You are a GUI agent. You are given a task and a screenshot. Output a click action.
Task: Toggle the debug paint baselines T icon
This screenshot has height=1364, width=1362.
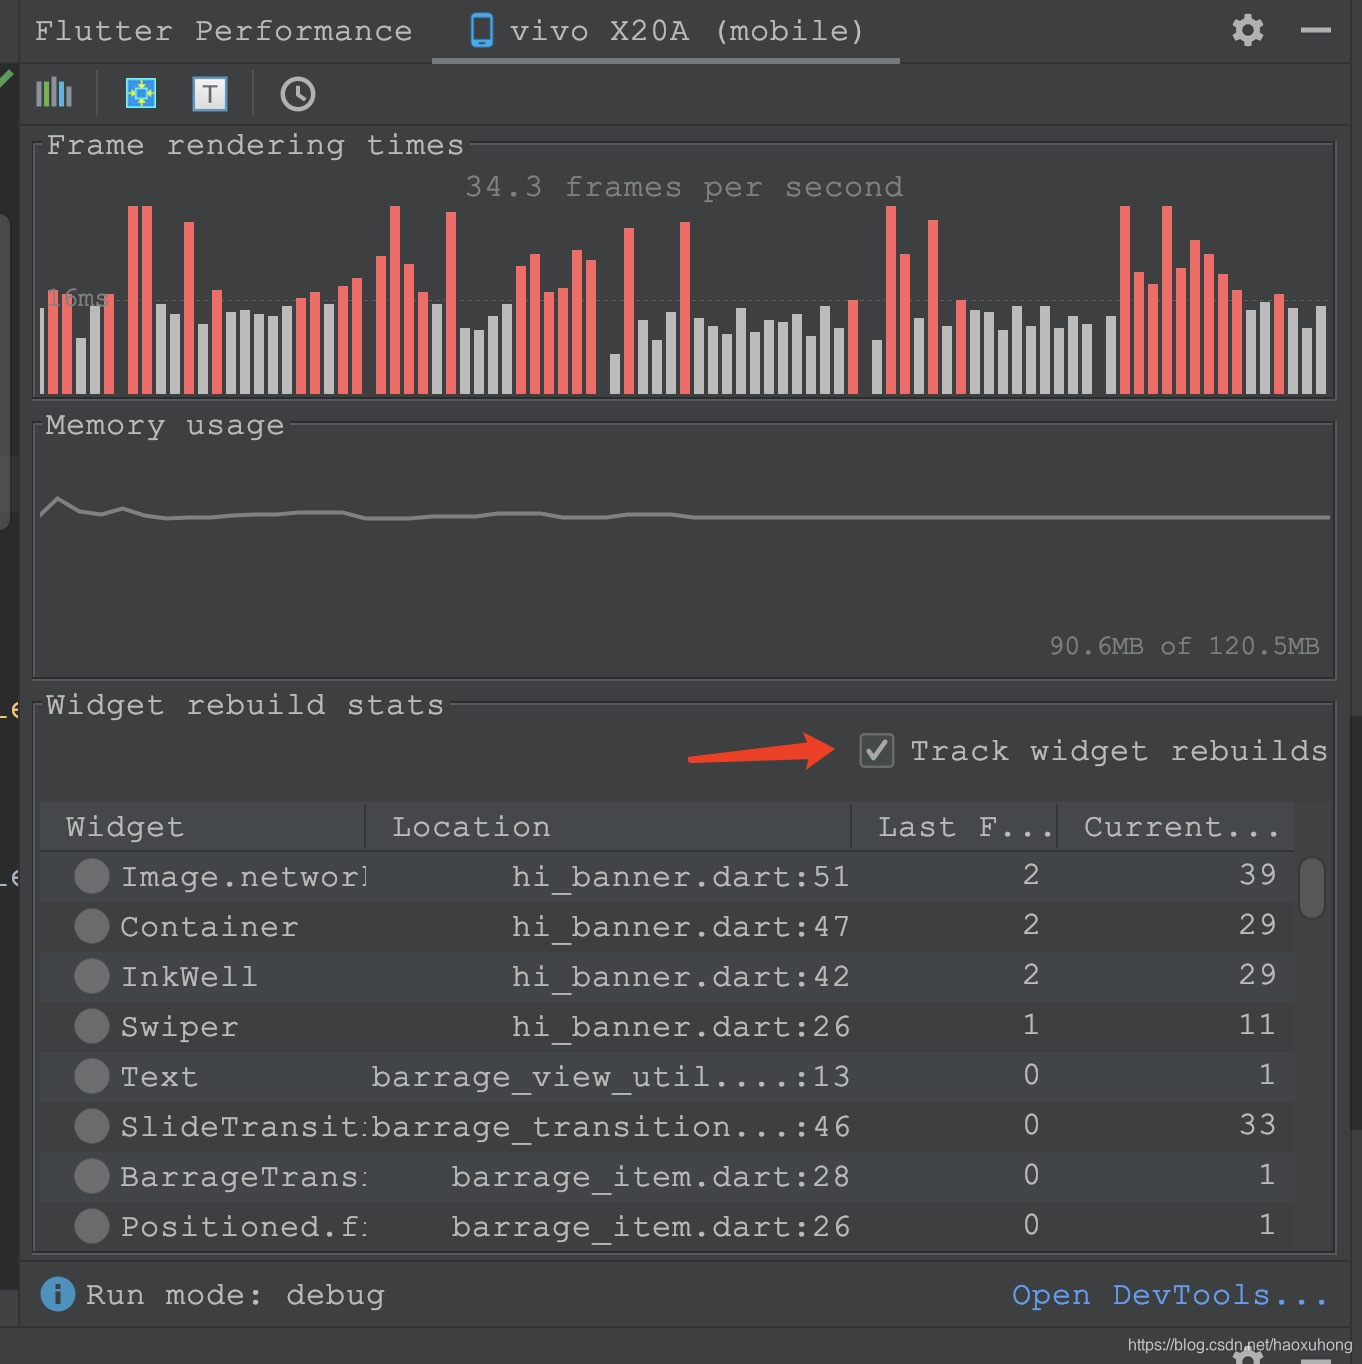coord(210,93)
